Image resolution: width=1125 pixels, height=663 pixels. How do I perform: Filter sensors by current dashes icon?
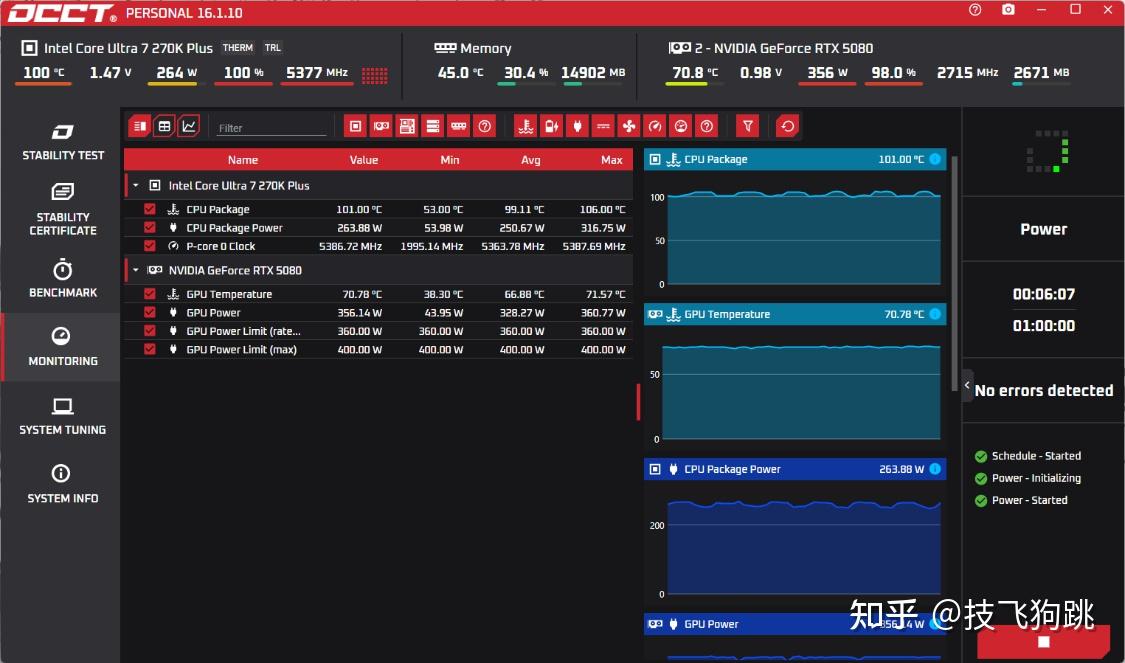coord(603,126)
